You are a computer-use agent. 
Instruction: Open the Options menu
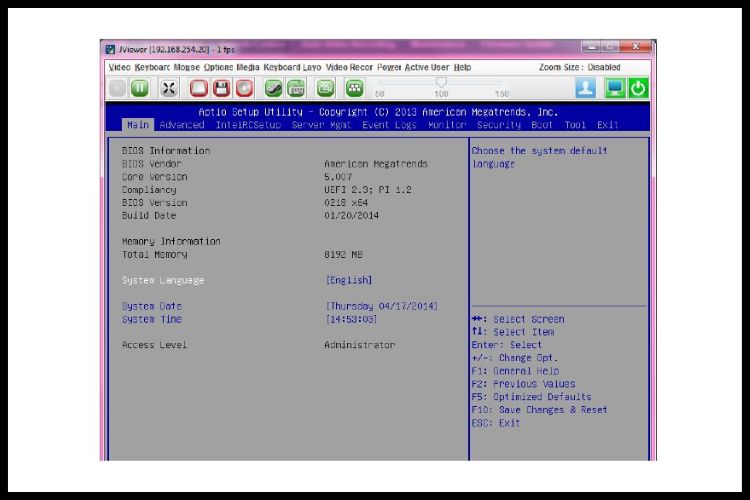click(219, 67)
